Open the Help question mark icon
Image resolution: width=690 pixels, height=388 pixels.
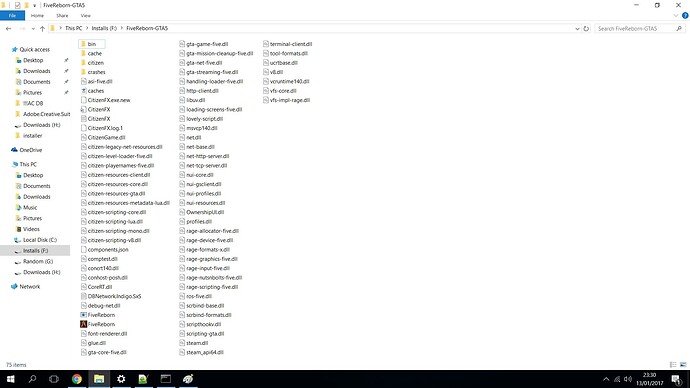click(685, 15)
